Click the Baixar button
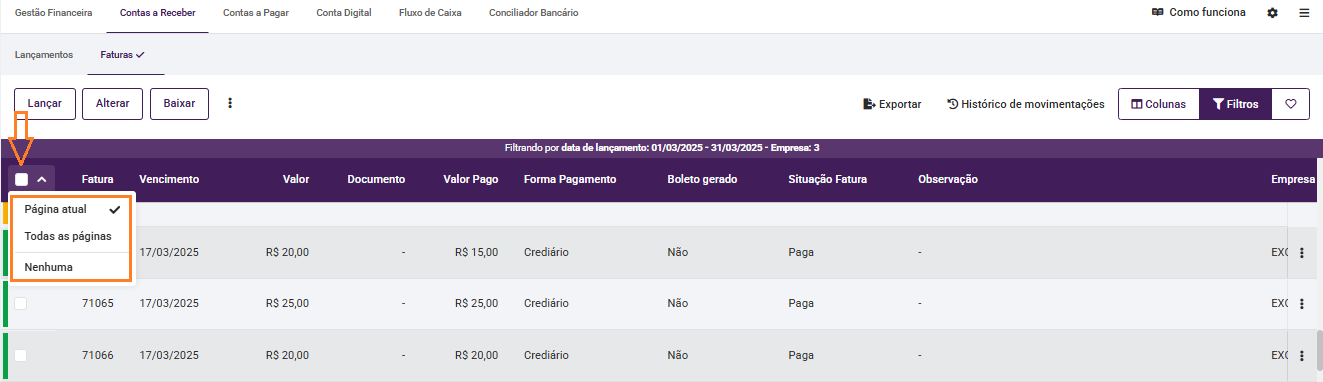1323x382 pixels. [179, 104]
